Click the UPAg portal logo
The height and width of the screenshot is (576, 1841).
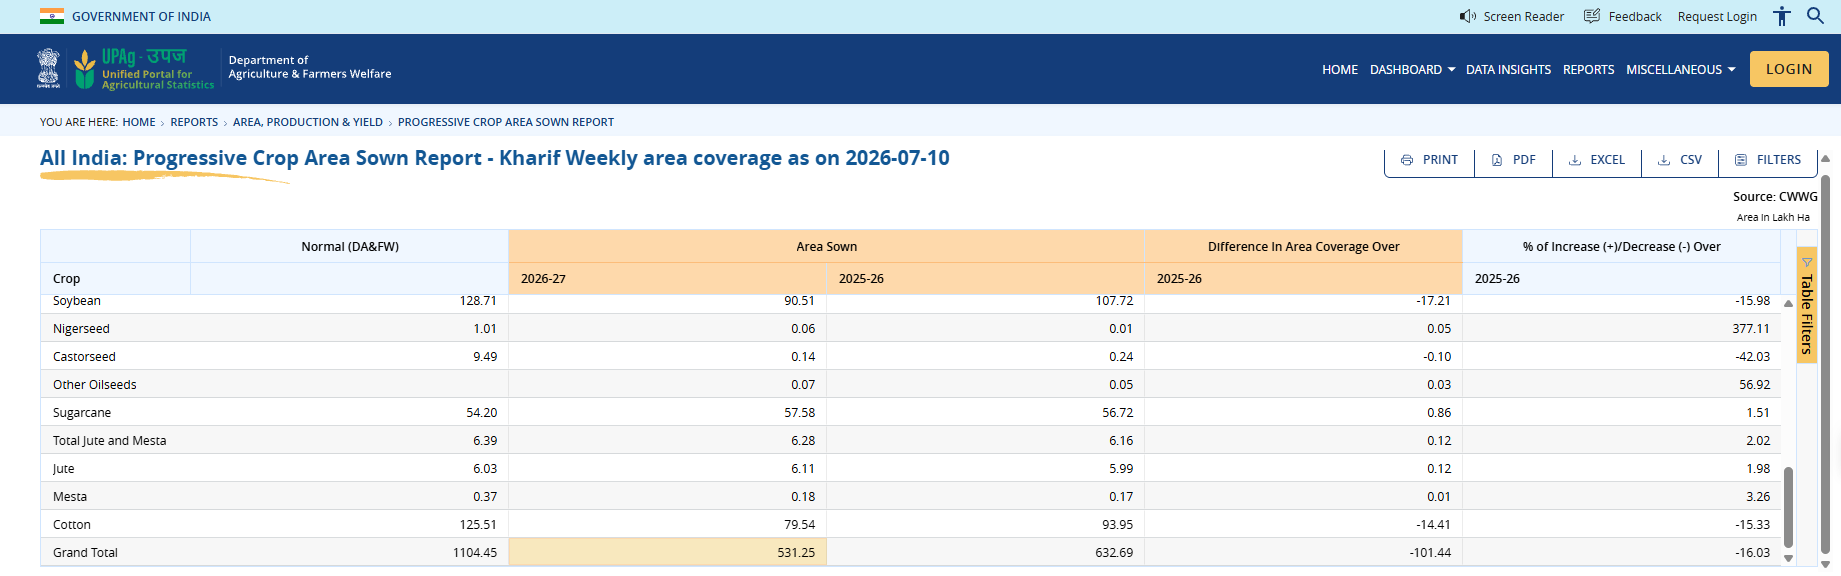point(144,69)
